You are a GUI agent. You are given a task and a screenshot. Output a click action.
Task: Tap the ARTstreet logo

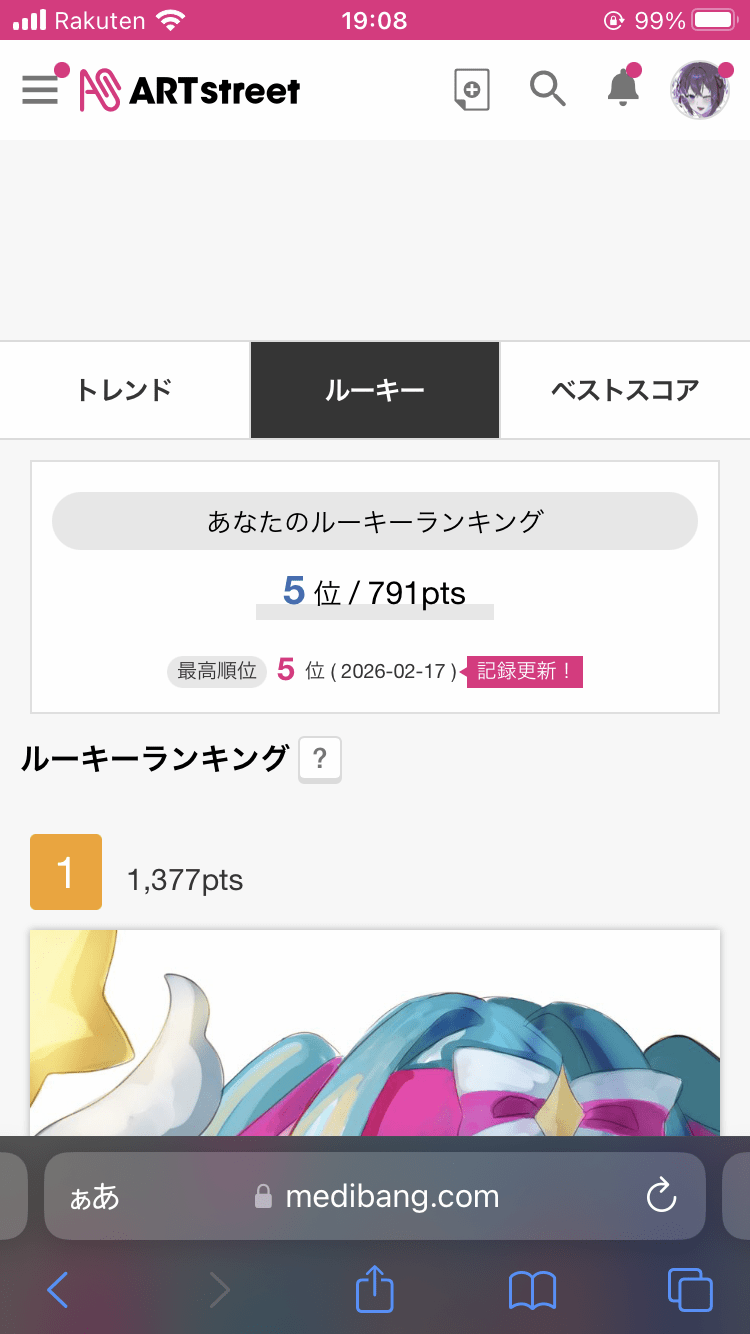(x=190, y=91)
